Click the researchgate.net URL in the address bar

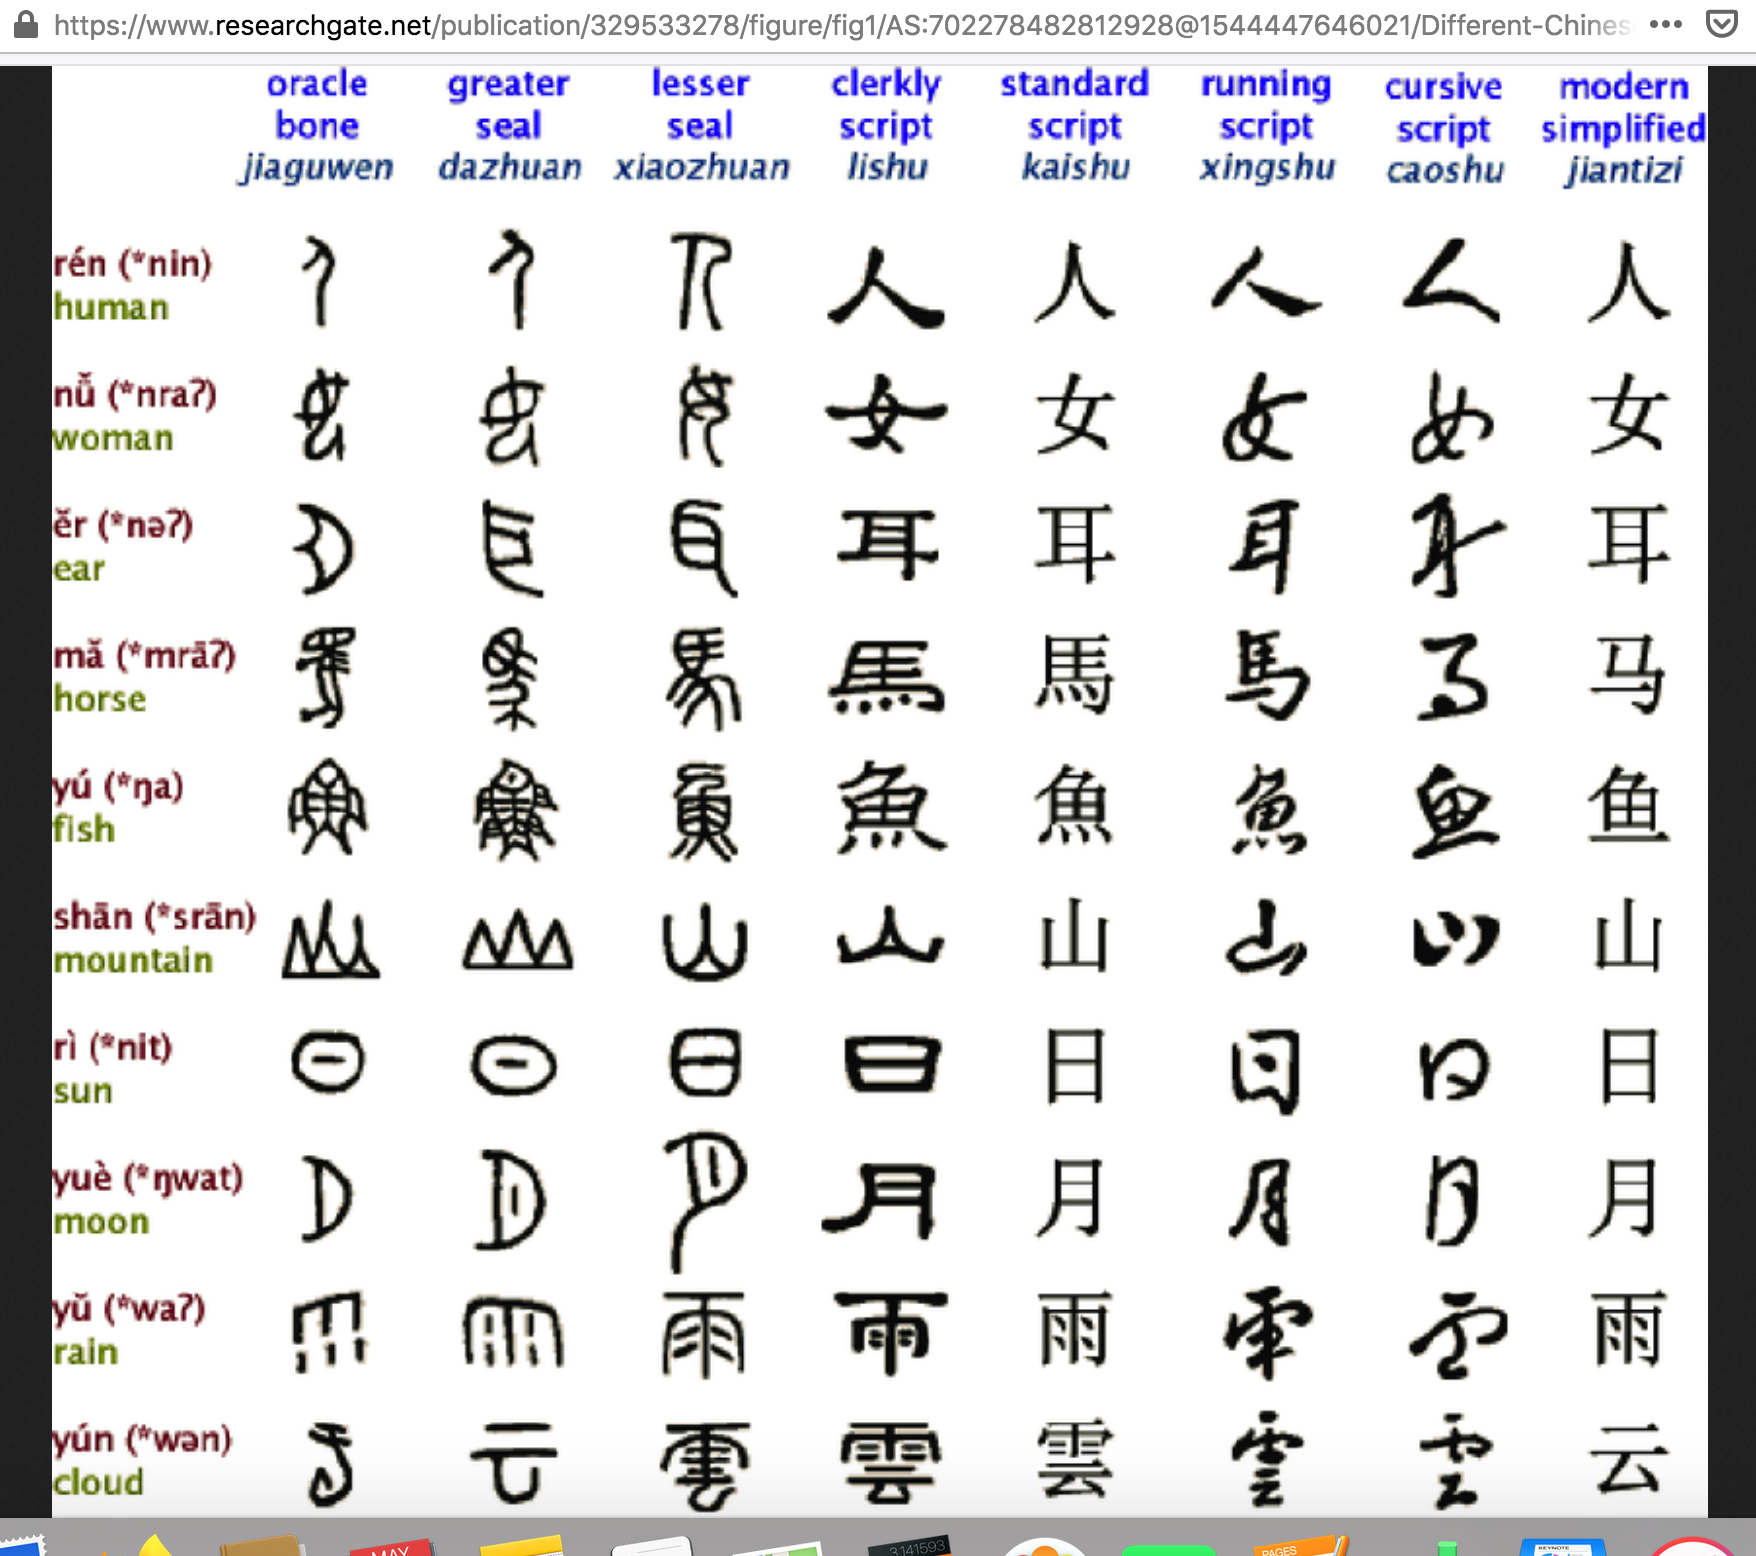843,25
